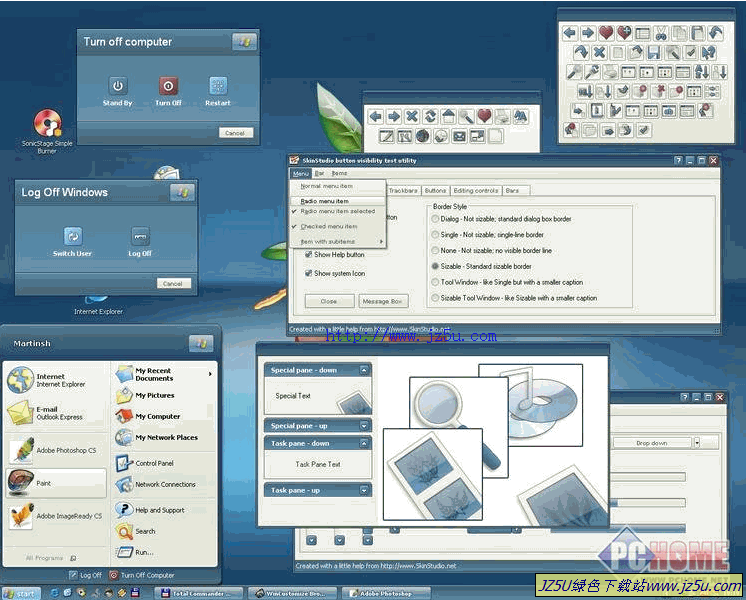Expand My Recent Documents submenu
The image size is (746, 600).
[x=164, y=374]
